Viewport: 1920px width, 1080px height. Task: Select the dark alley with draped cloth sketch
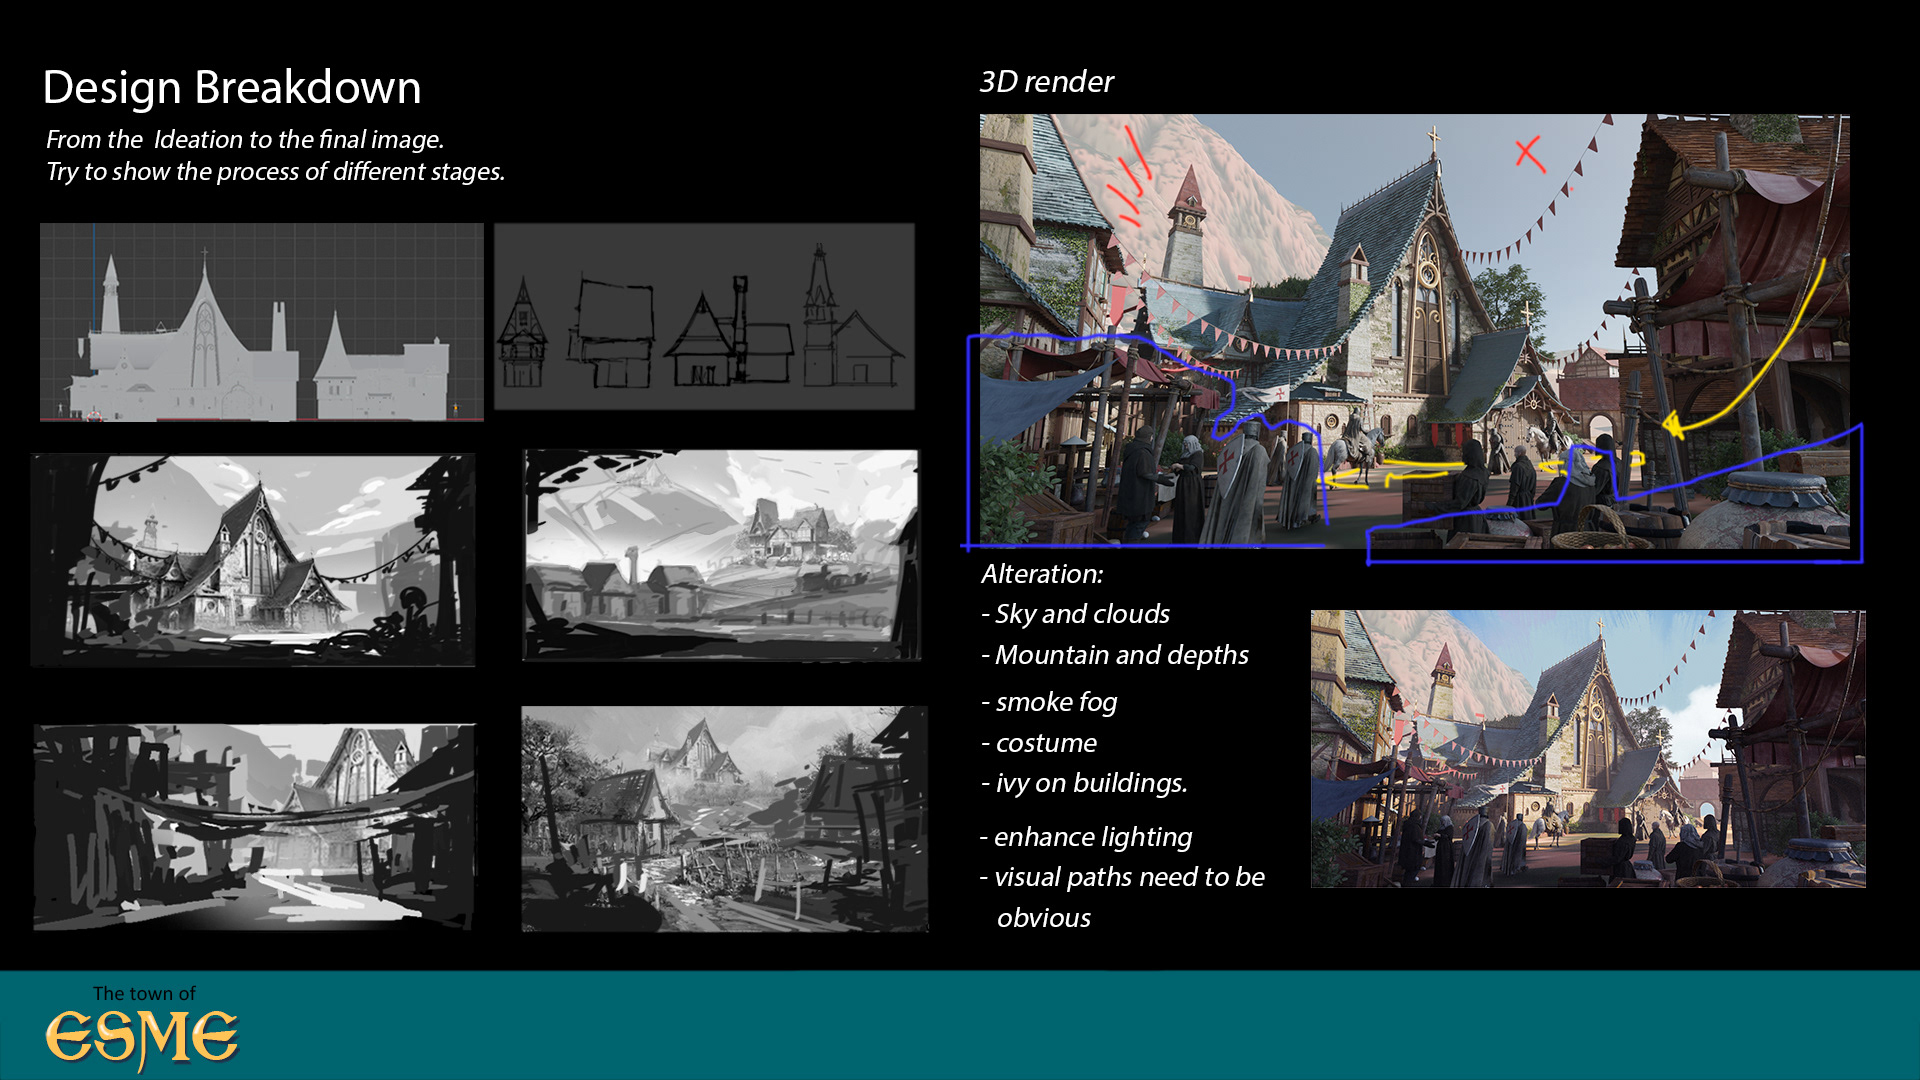pos(254,827)
